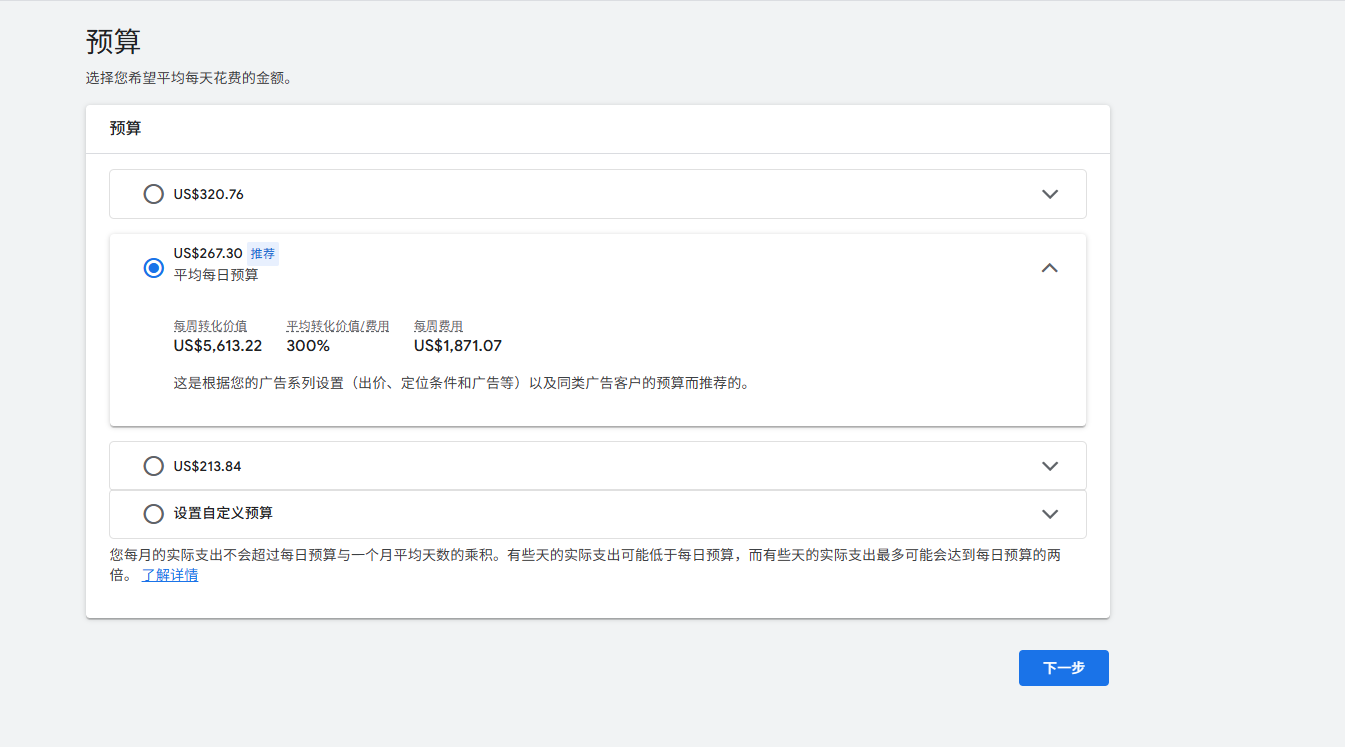Image resolution: width=1345 pixels, height=747 pixels.
Task: Click the 推荐 badge next to US$267.30
Action: coord(262,253)
